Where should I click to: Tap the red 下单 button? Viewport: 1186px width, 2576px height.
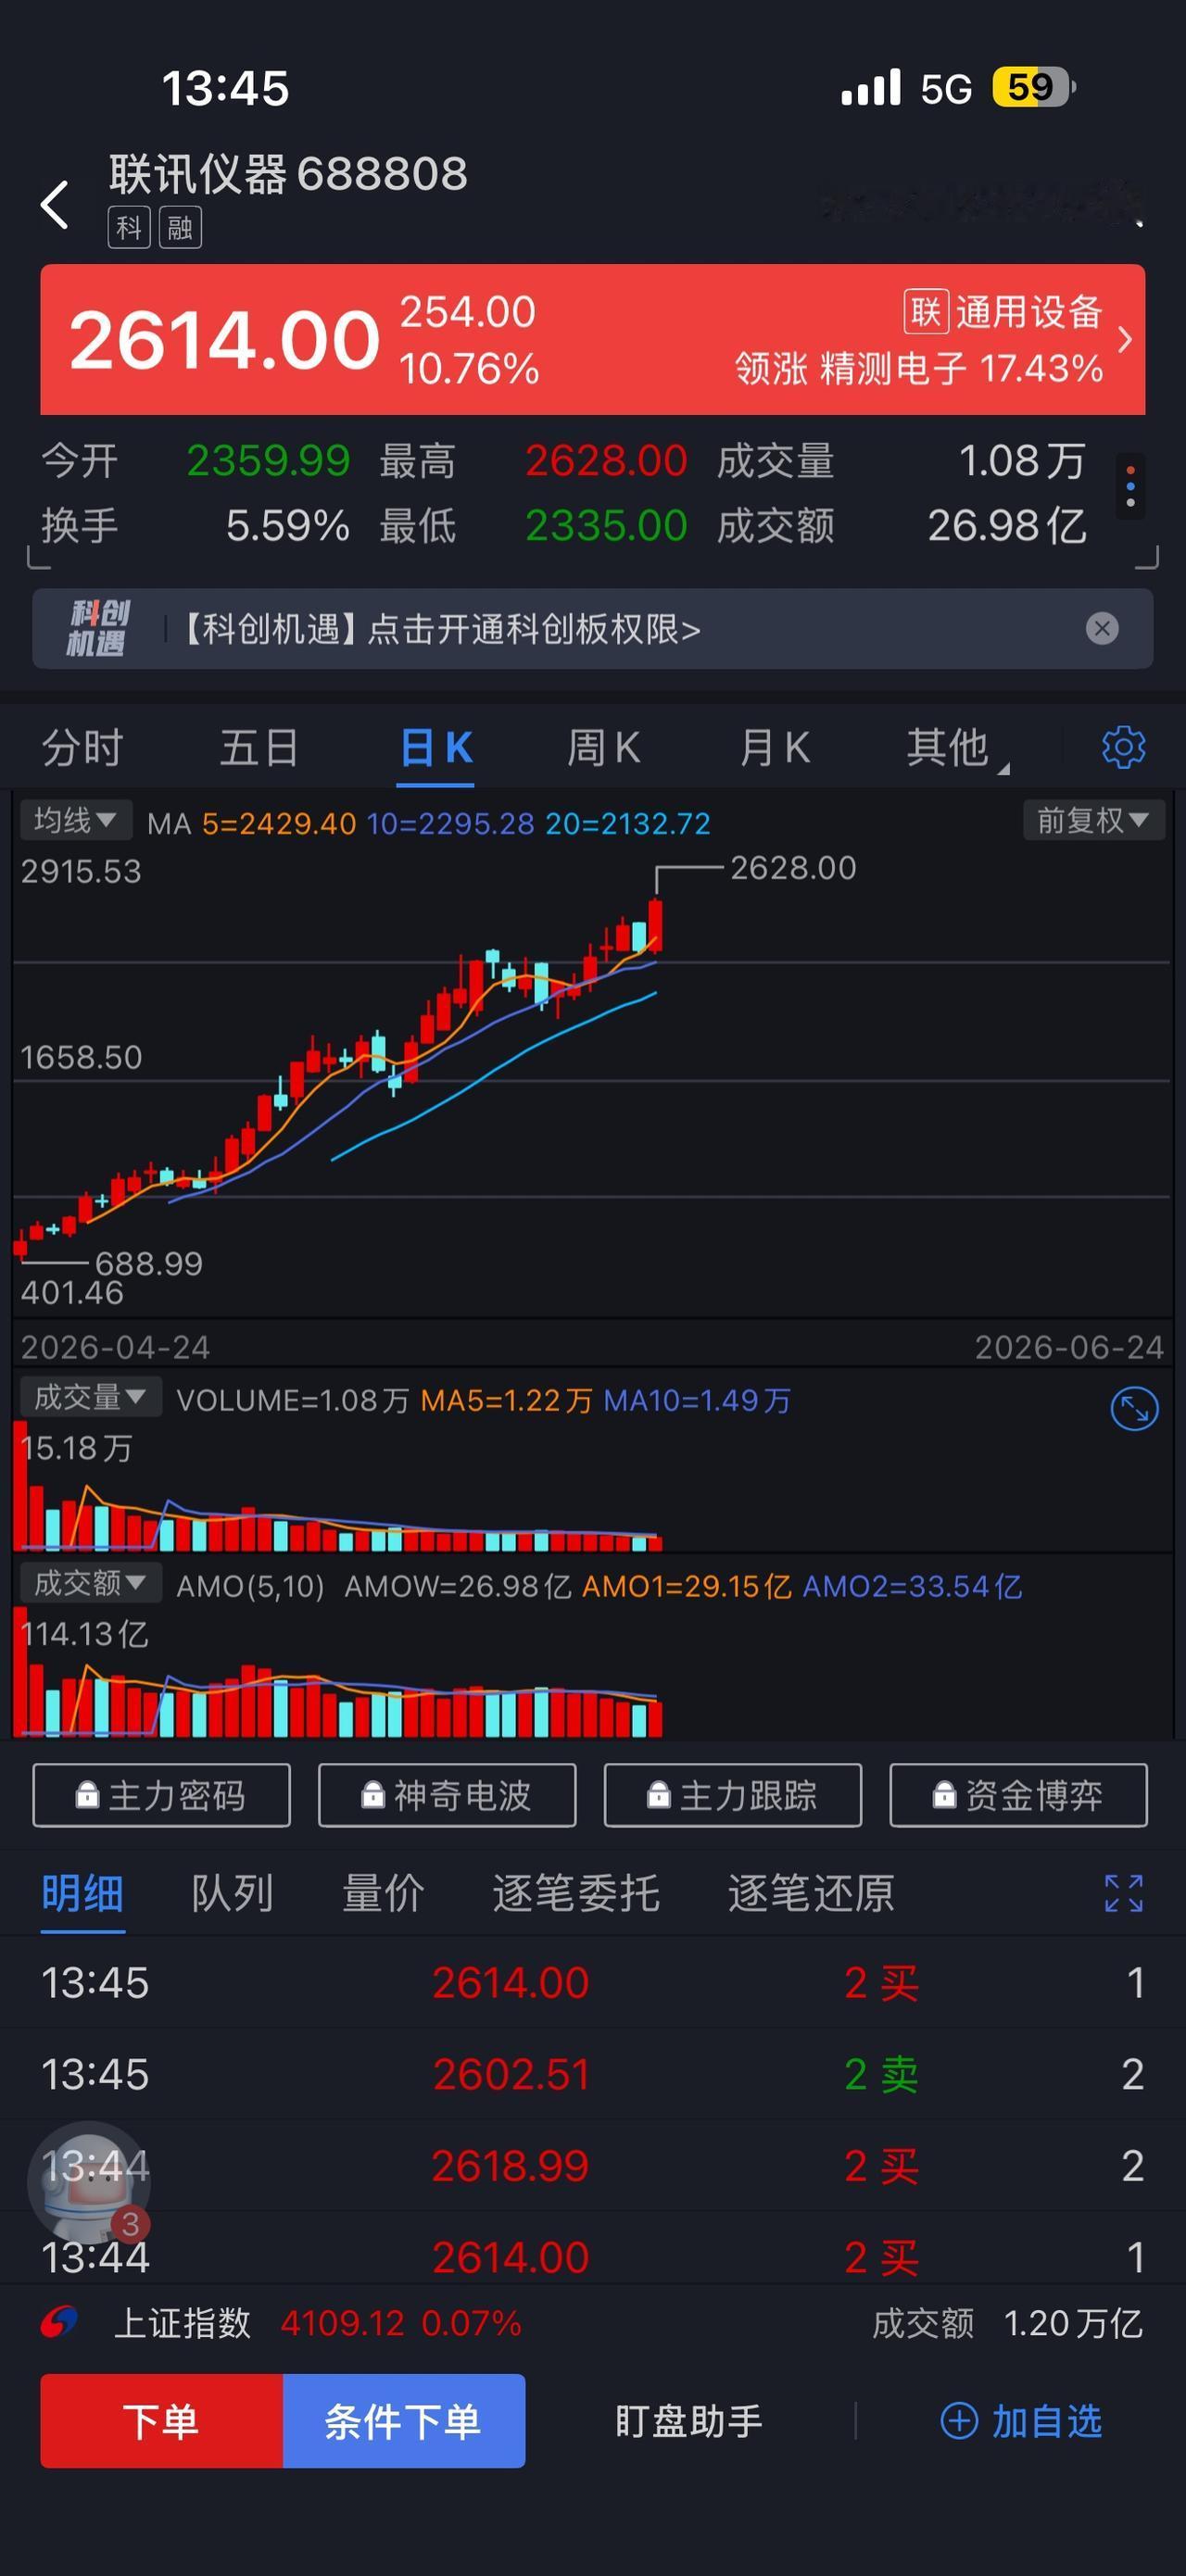(x=162, y=2421)
